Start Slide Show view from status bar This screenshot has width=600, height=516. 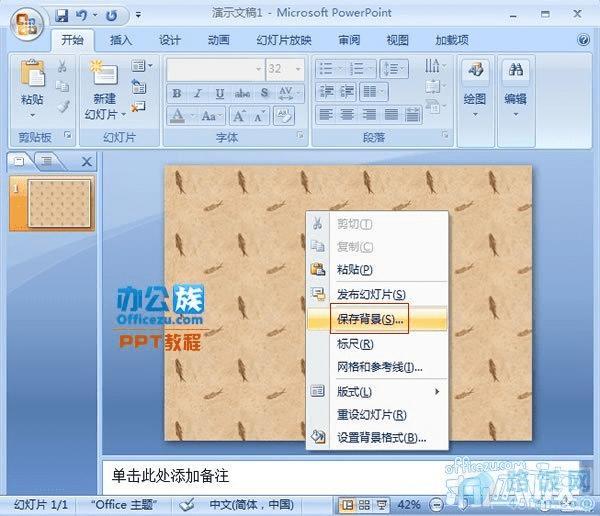click(382, 505)
